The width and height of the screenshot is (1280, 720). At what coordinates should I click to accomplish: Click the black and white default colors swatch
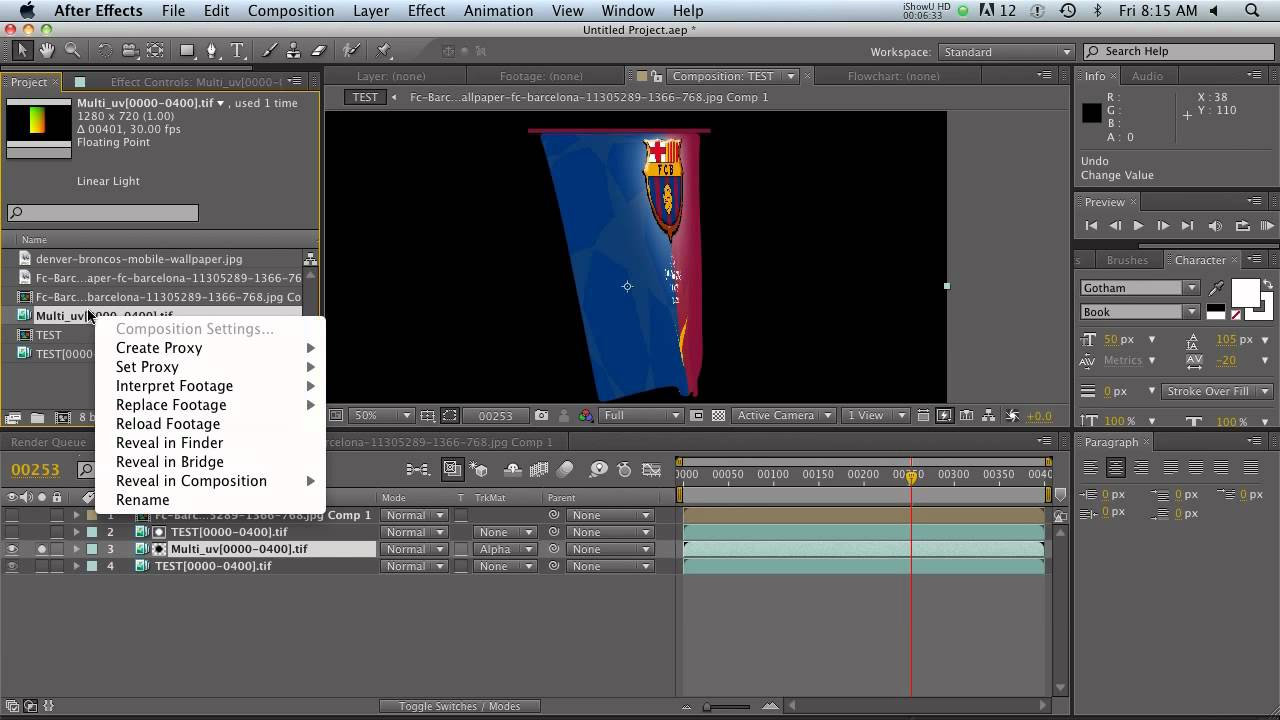(1216, 312)
